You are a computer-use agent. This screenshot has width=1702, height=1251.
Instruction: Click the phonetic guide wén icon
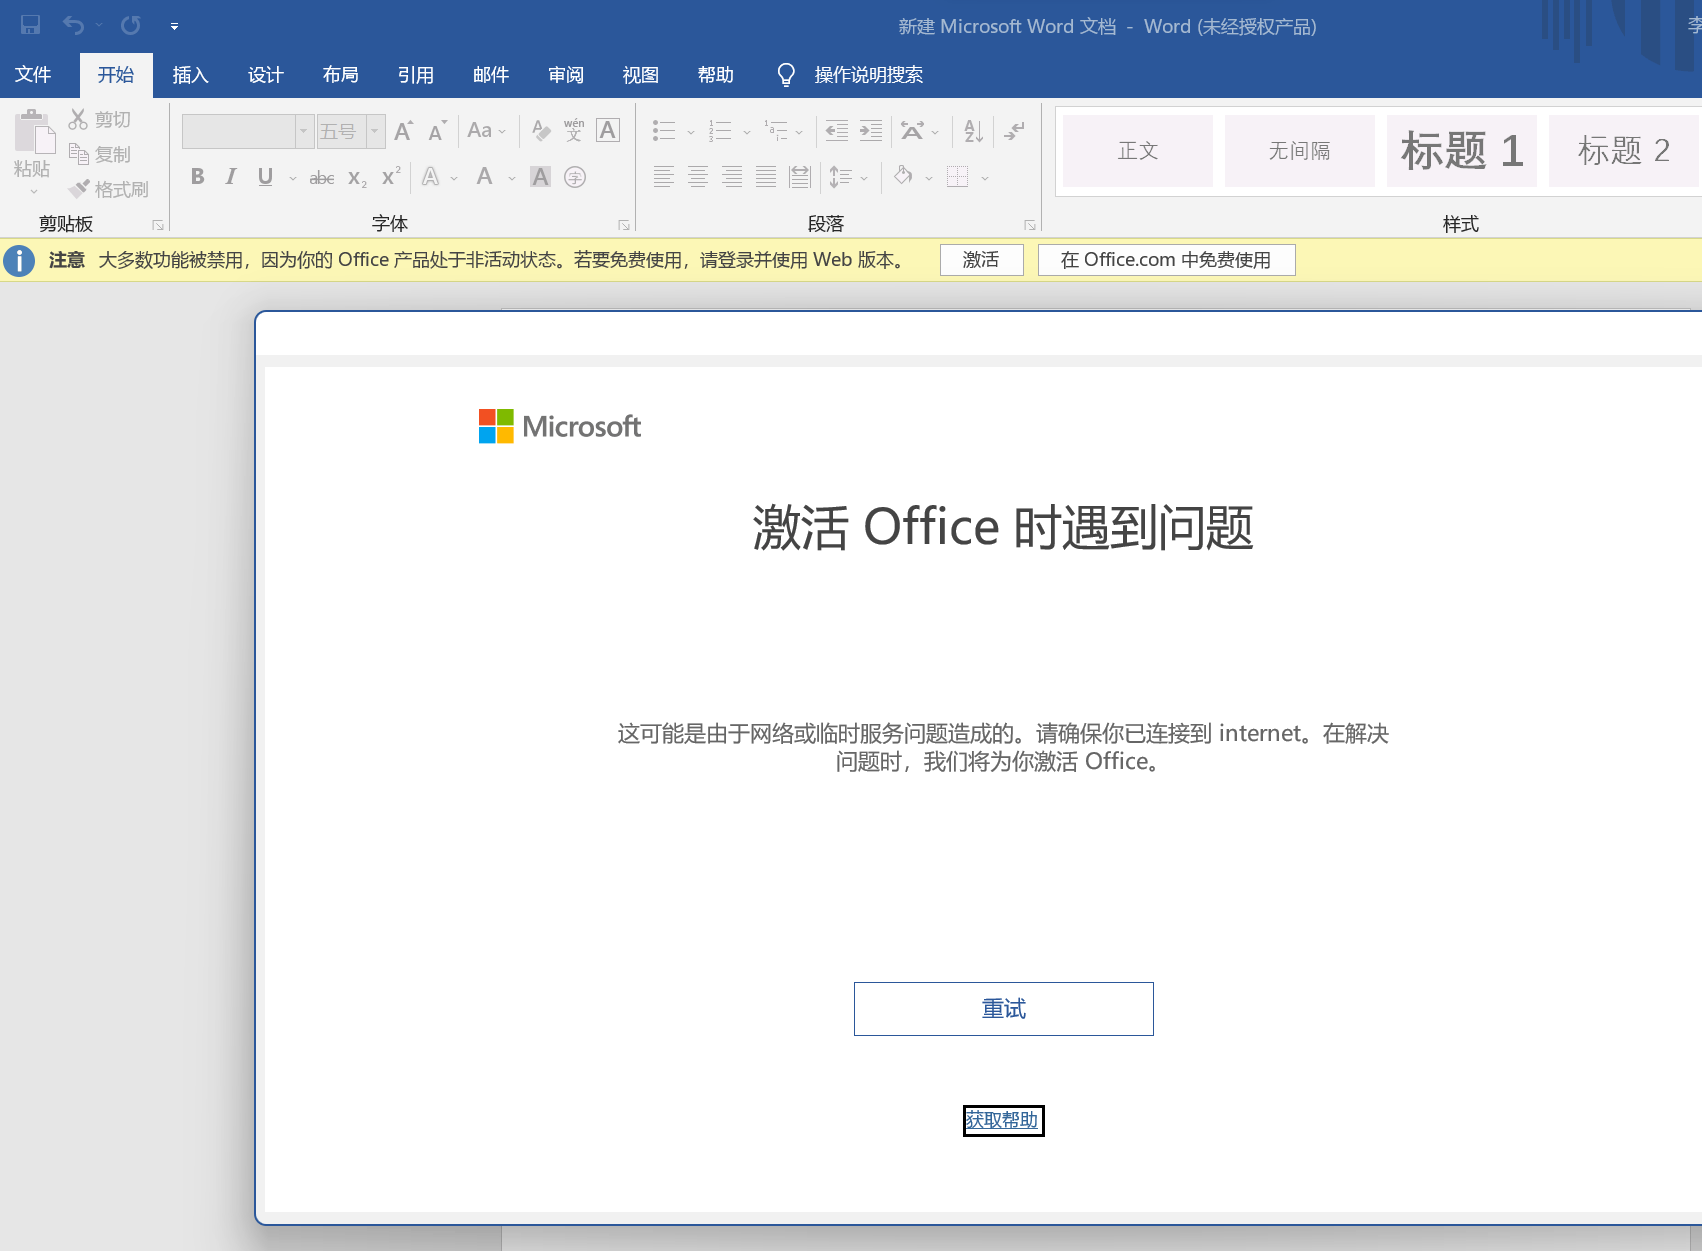click(574, 130)
